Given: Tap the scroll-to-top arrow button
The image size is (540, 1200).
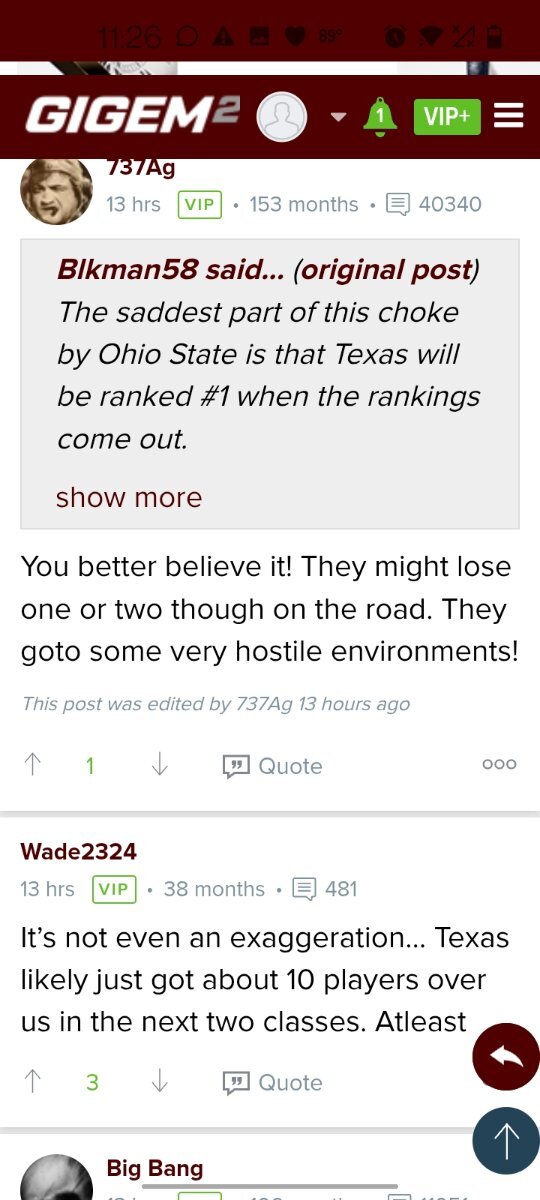Looking at the screenshot, I should (506, 1140).
